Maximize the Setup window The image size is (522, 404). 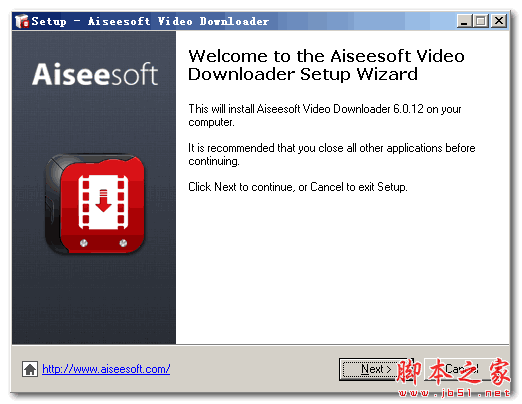coord(480,21)
